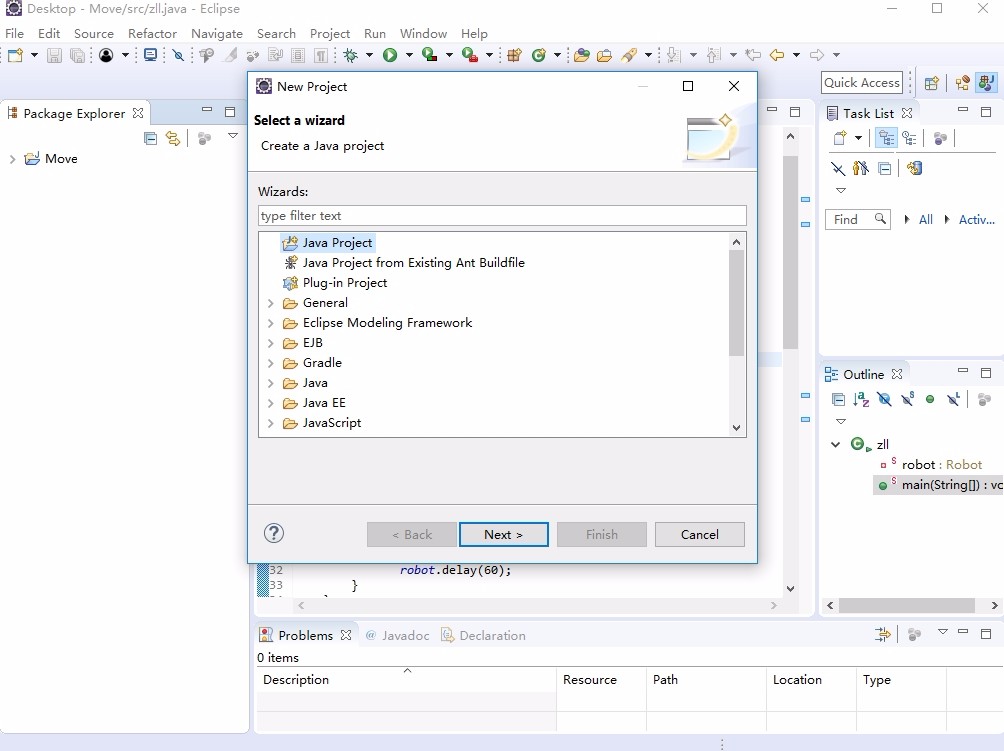The image size is (1004, 751).
Task: Expand the Java EE wizard folder
Action: [270, 403]
